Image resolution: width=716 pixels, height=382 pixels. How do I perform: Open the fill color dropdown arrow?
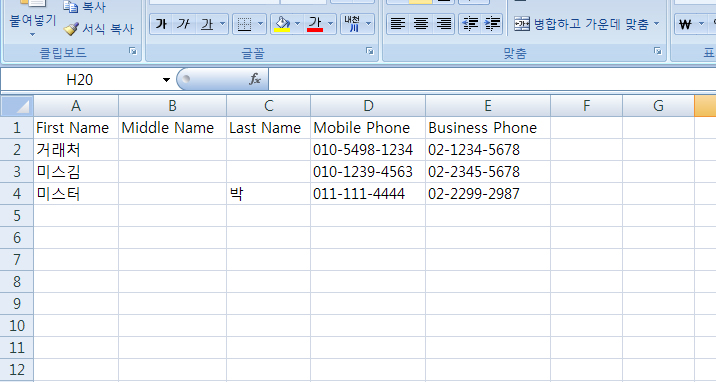(298, 24)
